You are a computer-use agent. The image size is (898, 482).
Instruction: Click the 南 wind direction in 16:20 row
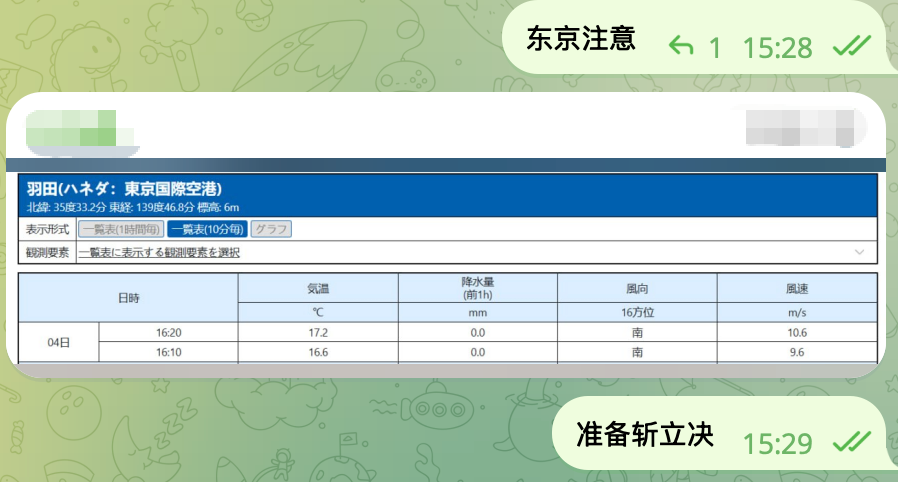[x=637, y=333]
